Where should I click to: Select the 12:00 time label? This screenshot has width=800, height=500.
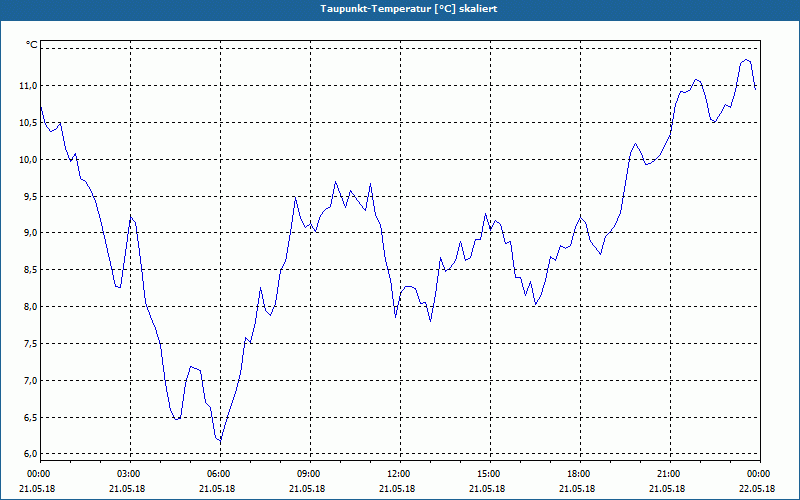[398, 473]
